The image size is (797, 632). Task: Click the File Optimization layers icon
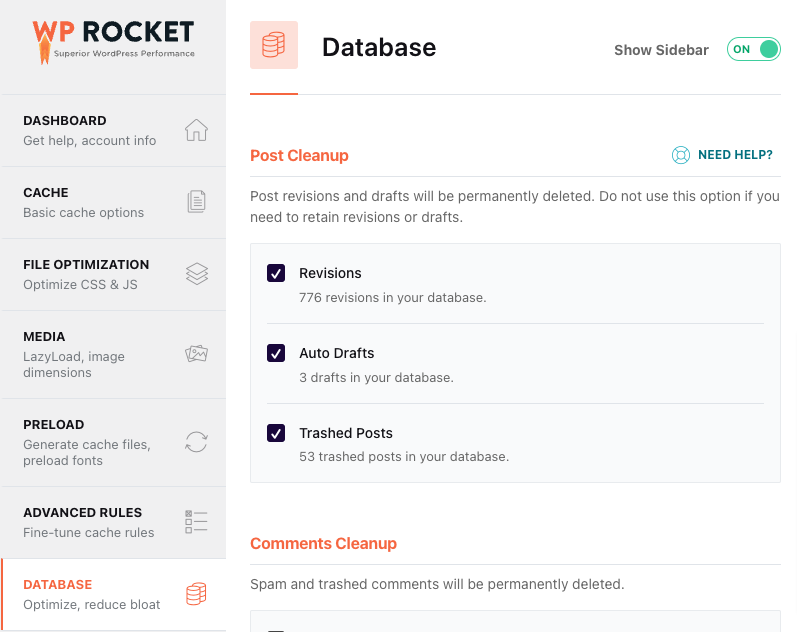pyautogui.click(x=197, y=274)
